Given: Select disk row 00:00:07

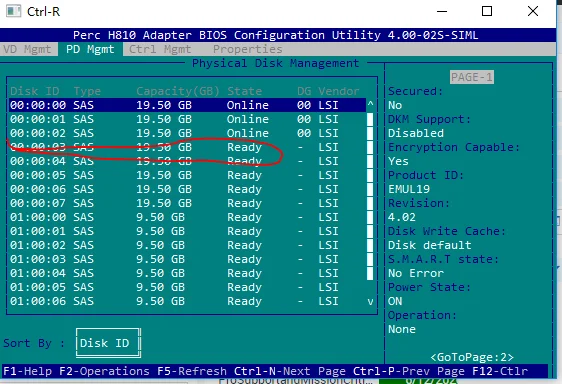Looking at the screenshot, I should (187, 203).
